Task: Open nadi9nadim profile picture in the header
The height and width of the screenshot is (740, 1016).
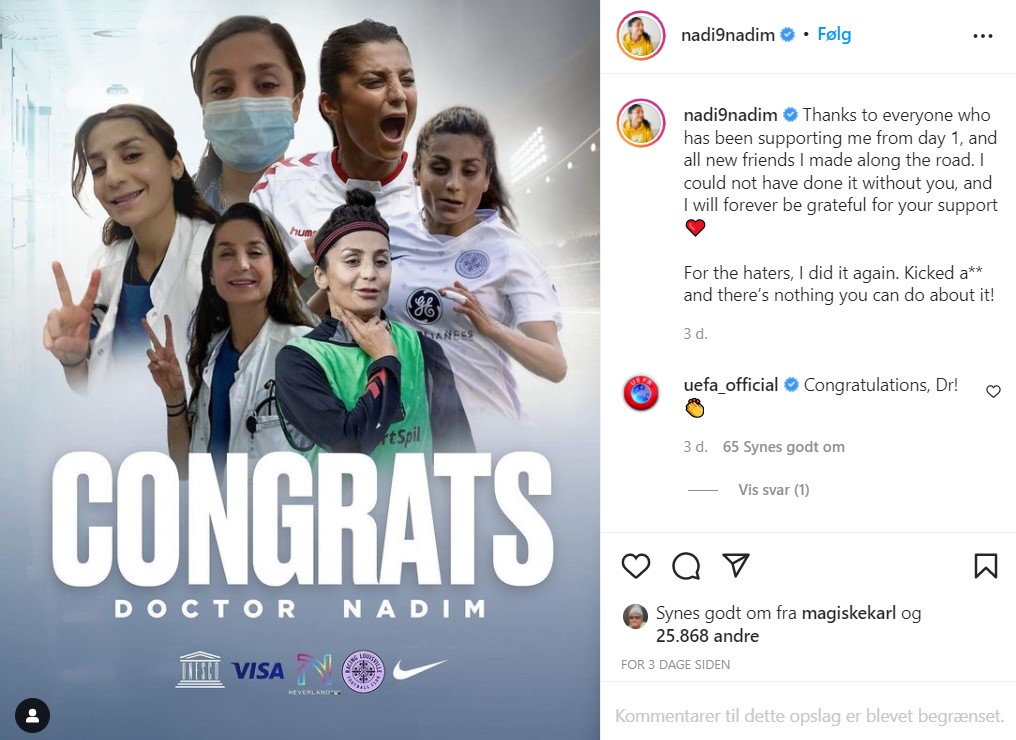Action: (641, 36)
